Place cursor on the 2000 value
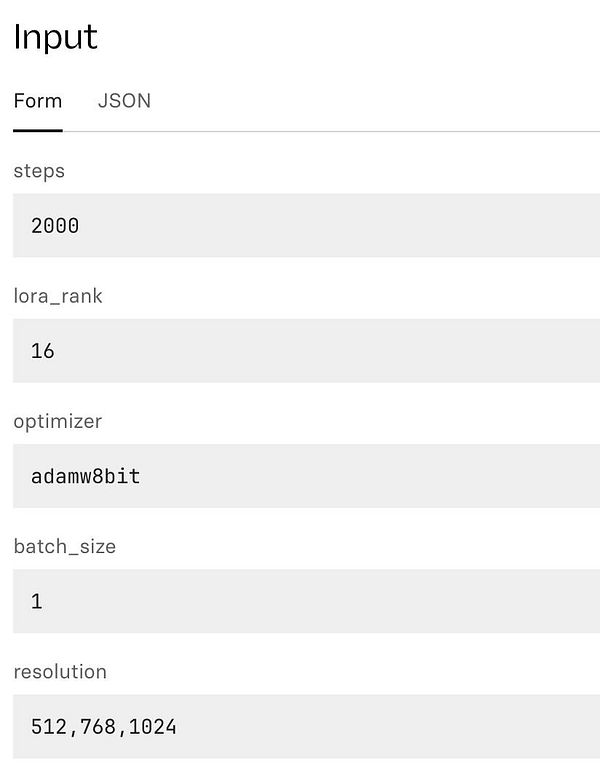The image size is (600, 783). tap(55, 226)
